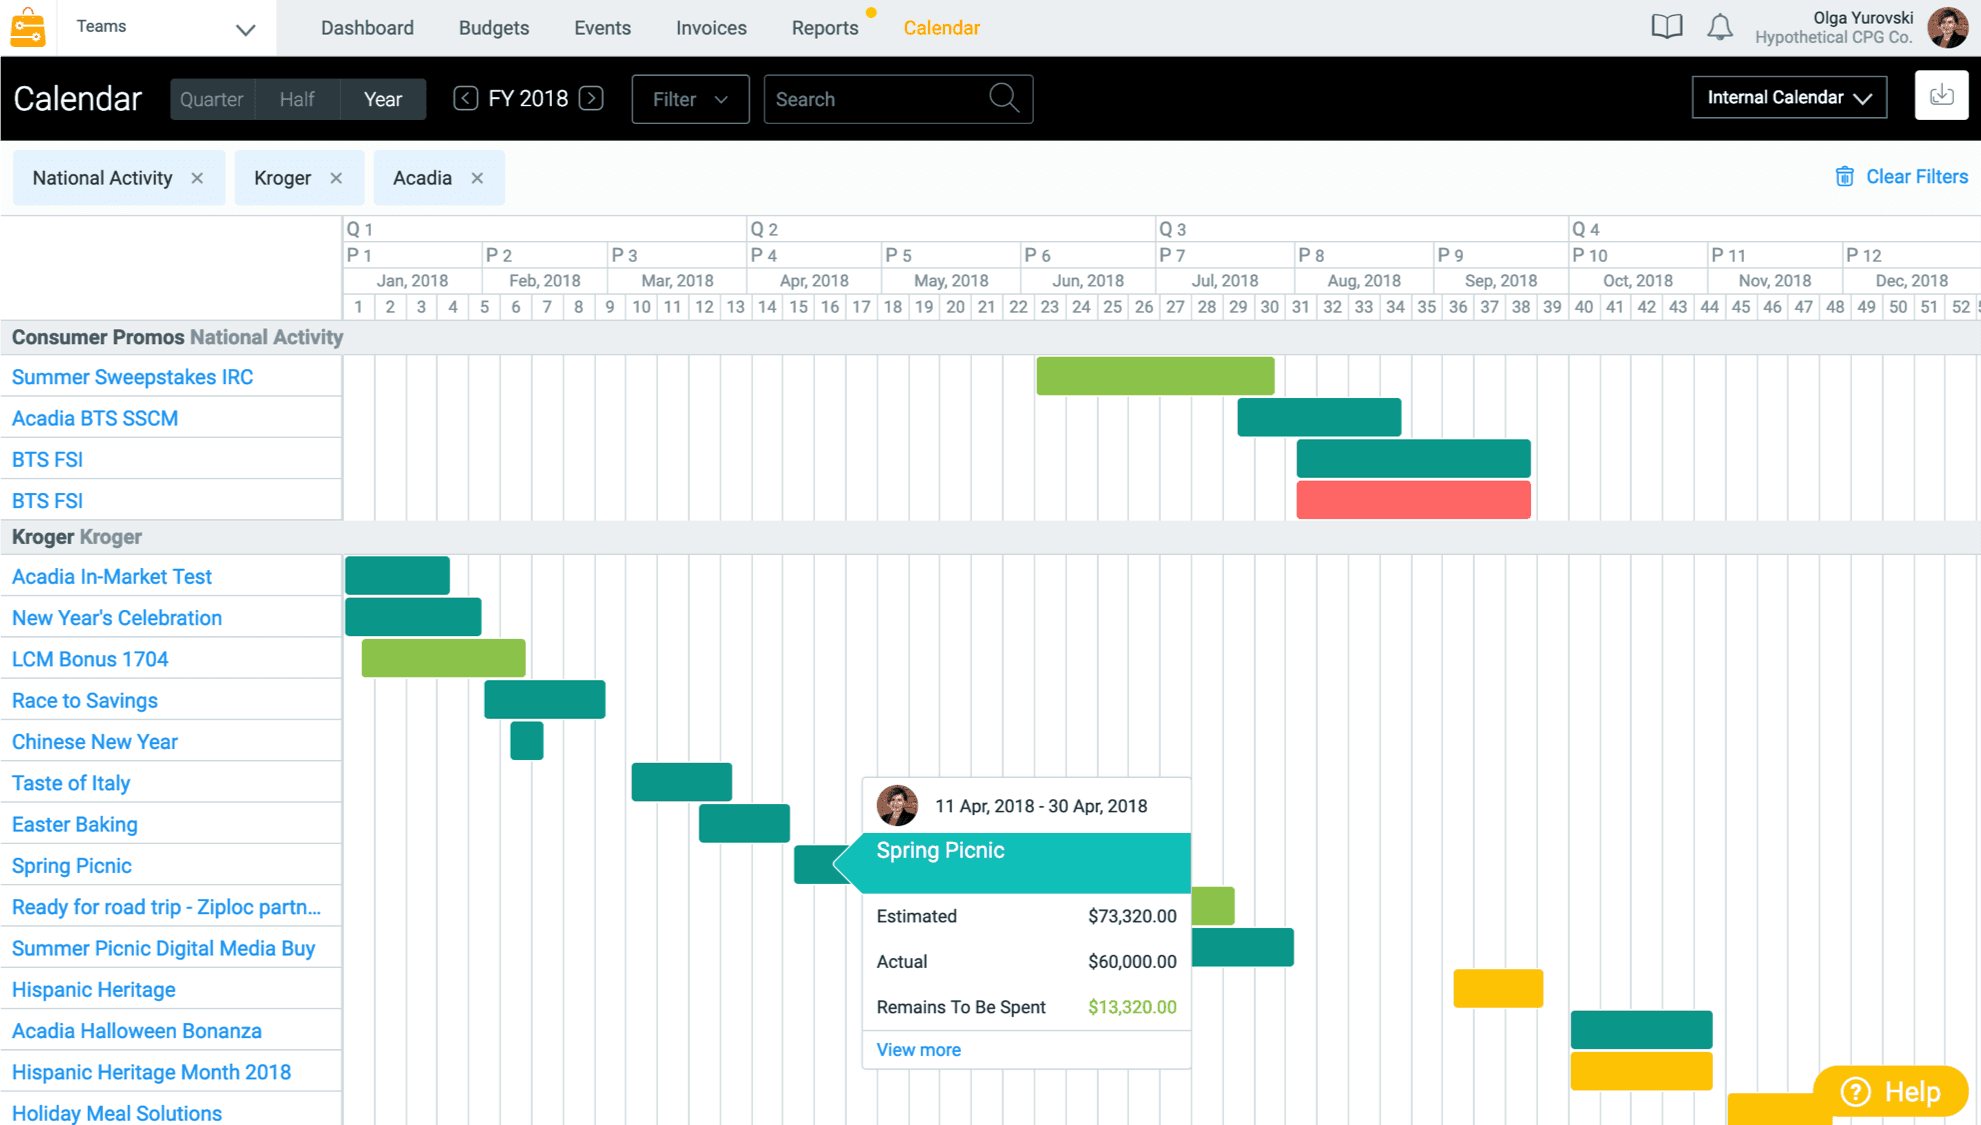This screenshot has width=1981, height=1125.
Task: Click View more in Spring Picnic popup
Action: tap(918, 1049)
